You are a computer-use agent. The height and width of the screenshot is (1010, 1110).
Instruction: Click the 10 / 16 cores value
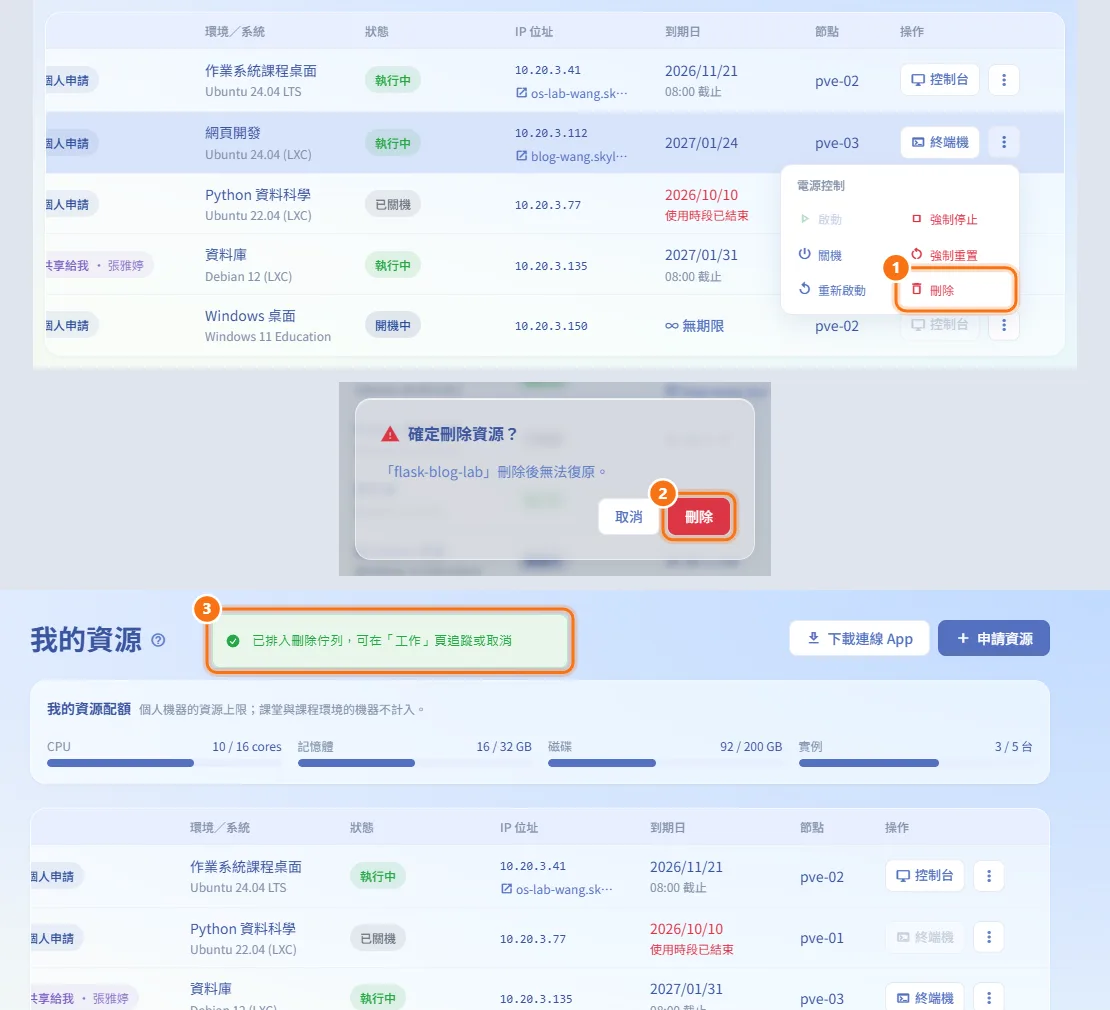(x=247, y=747)
